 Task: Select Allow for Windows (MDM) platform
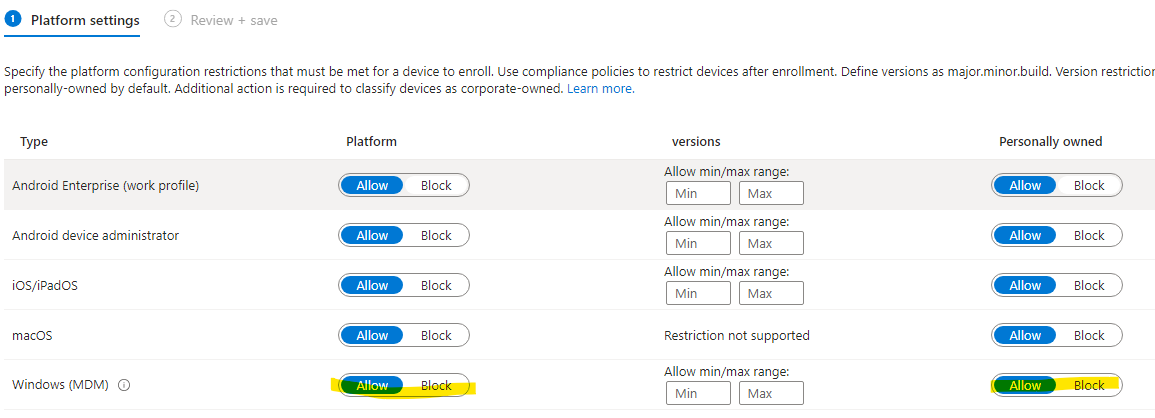point(372,386)
